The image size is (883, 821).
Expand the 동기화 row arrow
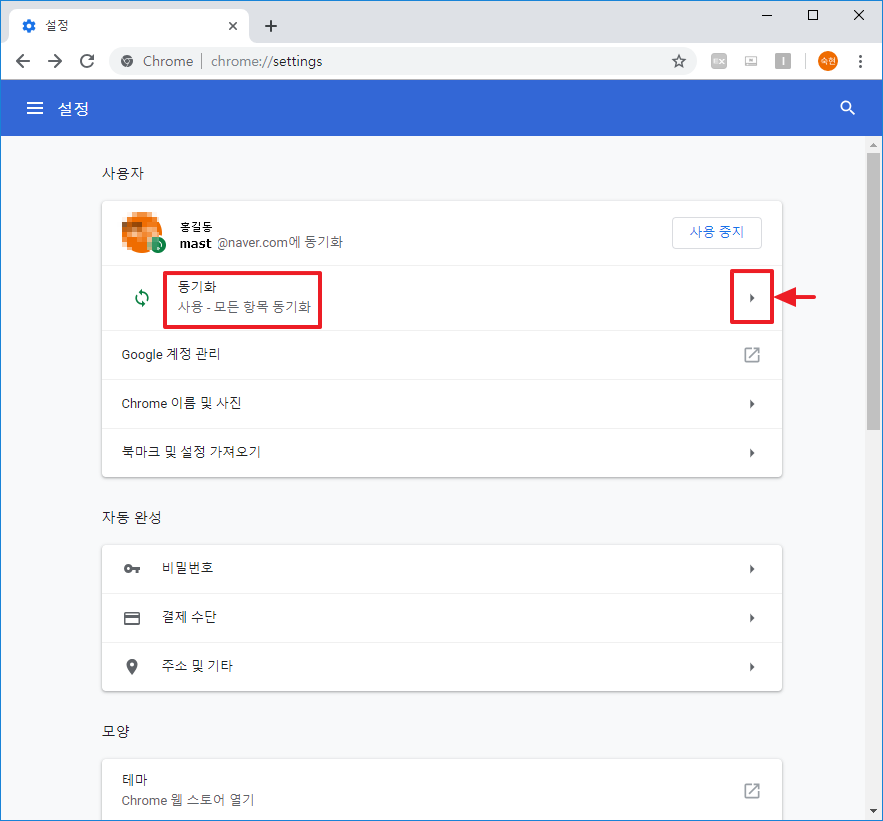[752, 298]
